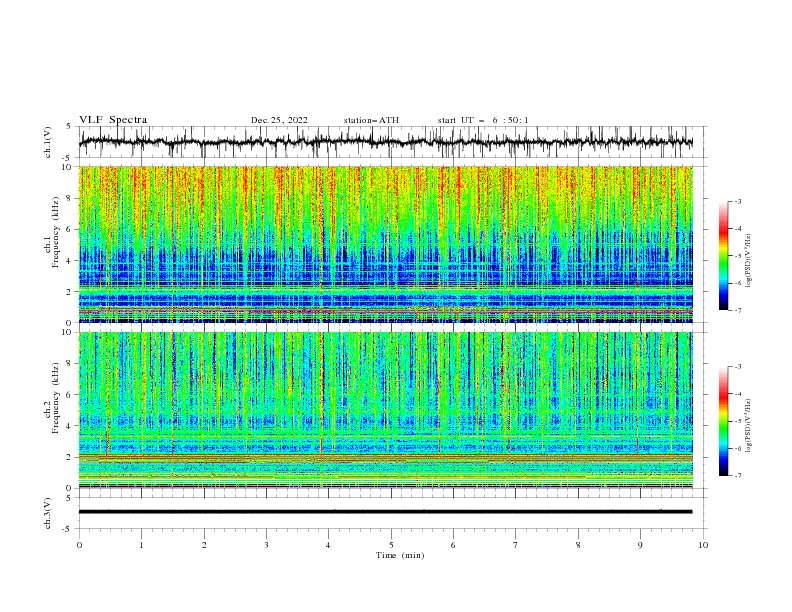
Task: Click the 'VLF Spectra' title text
Action: coord(113,120)
